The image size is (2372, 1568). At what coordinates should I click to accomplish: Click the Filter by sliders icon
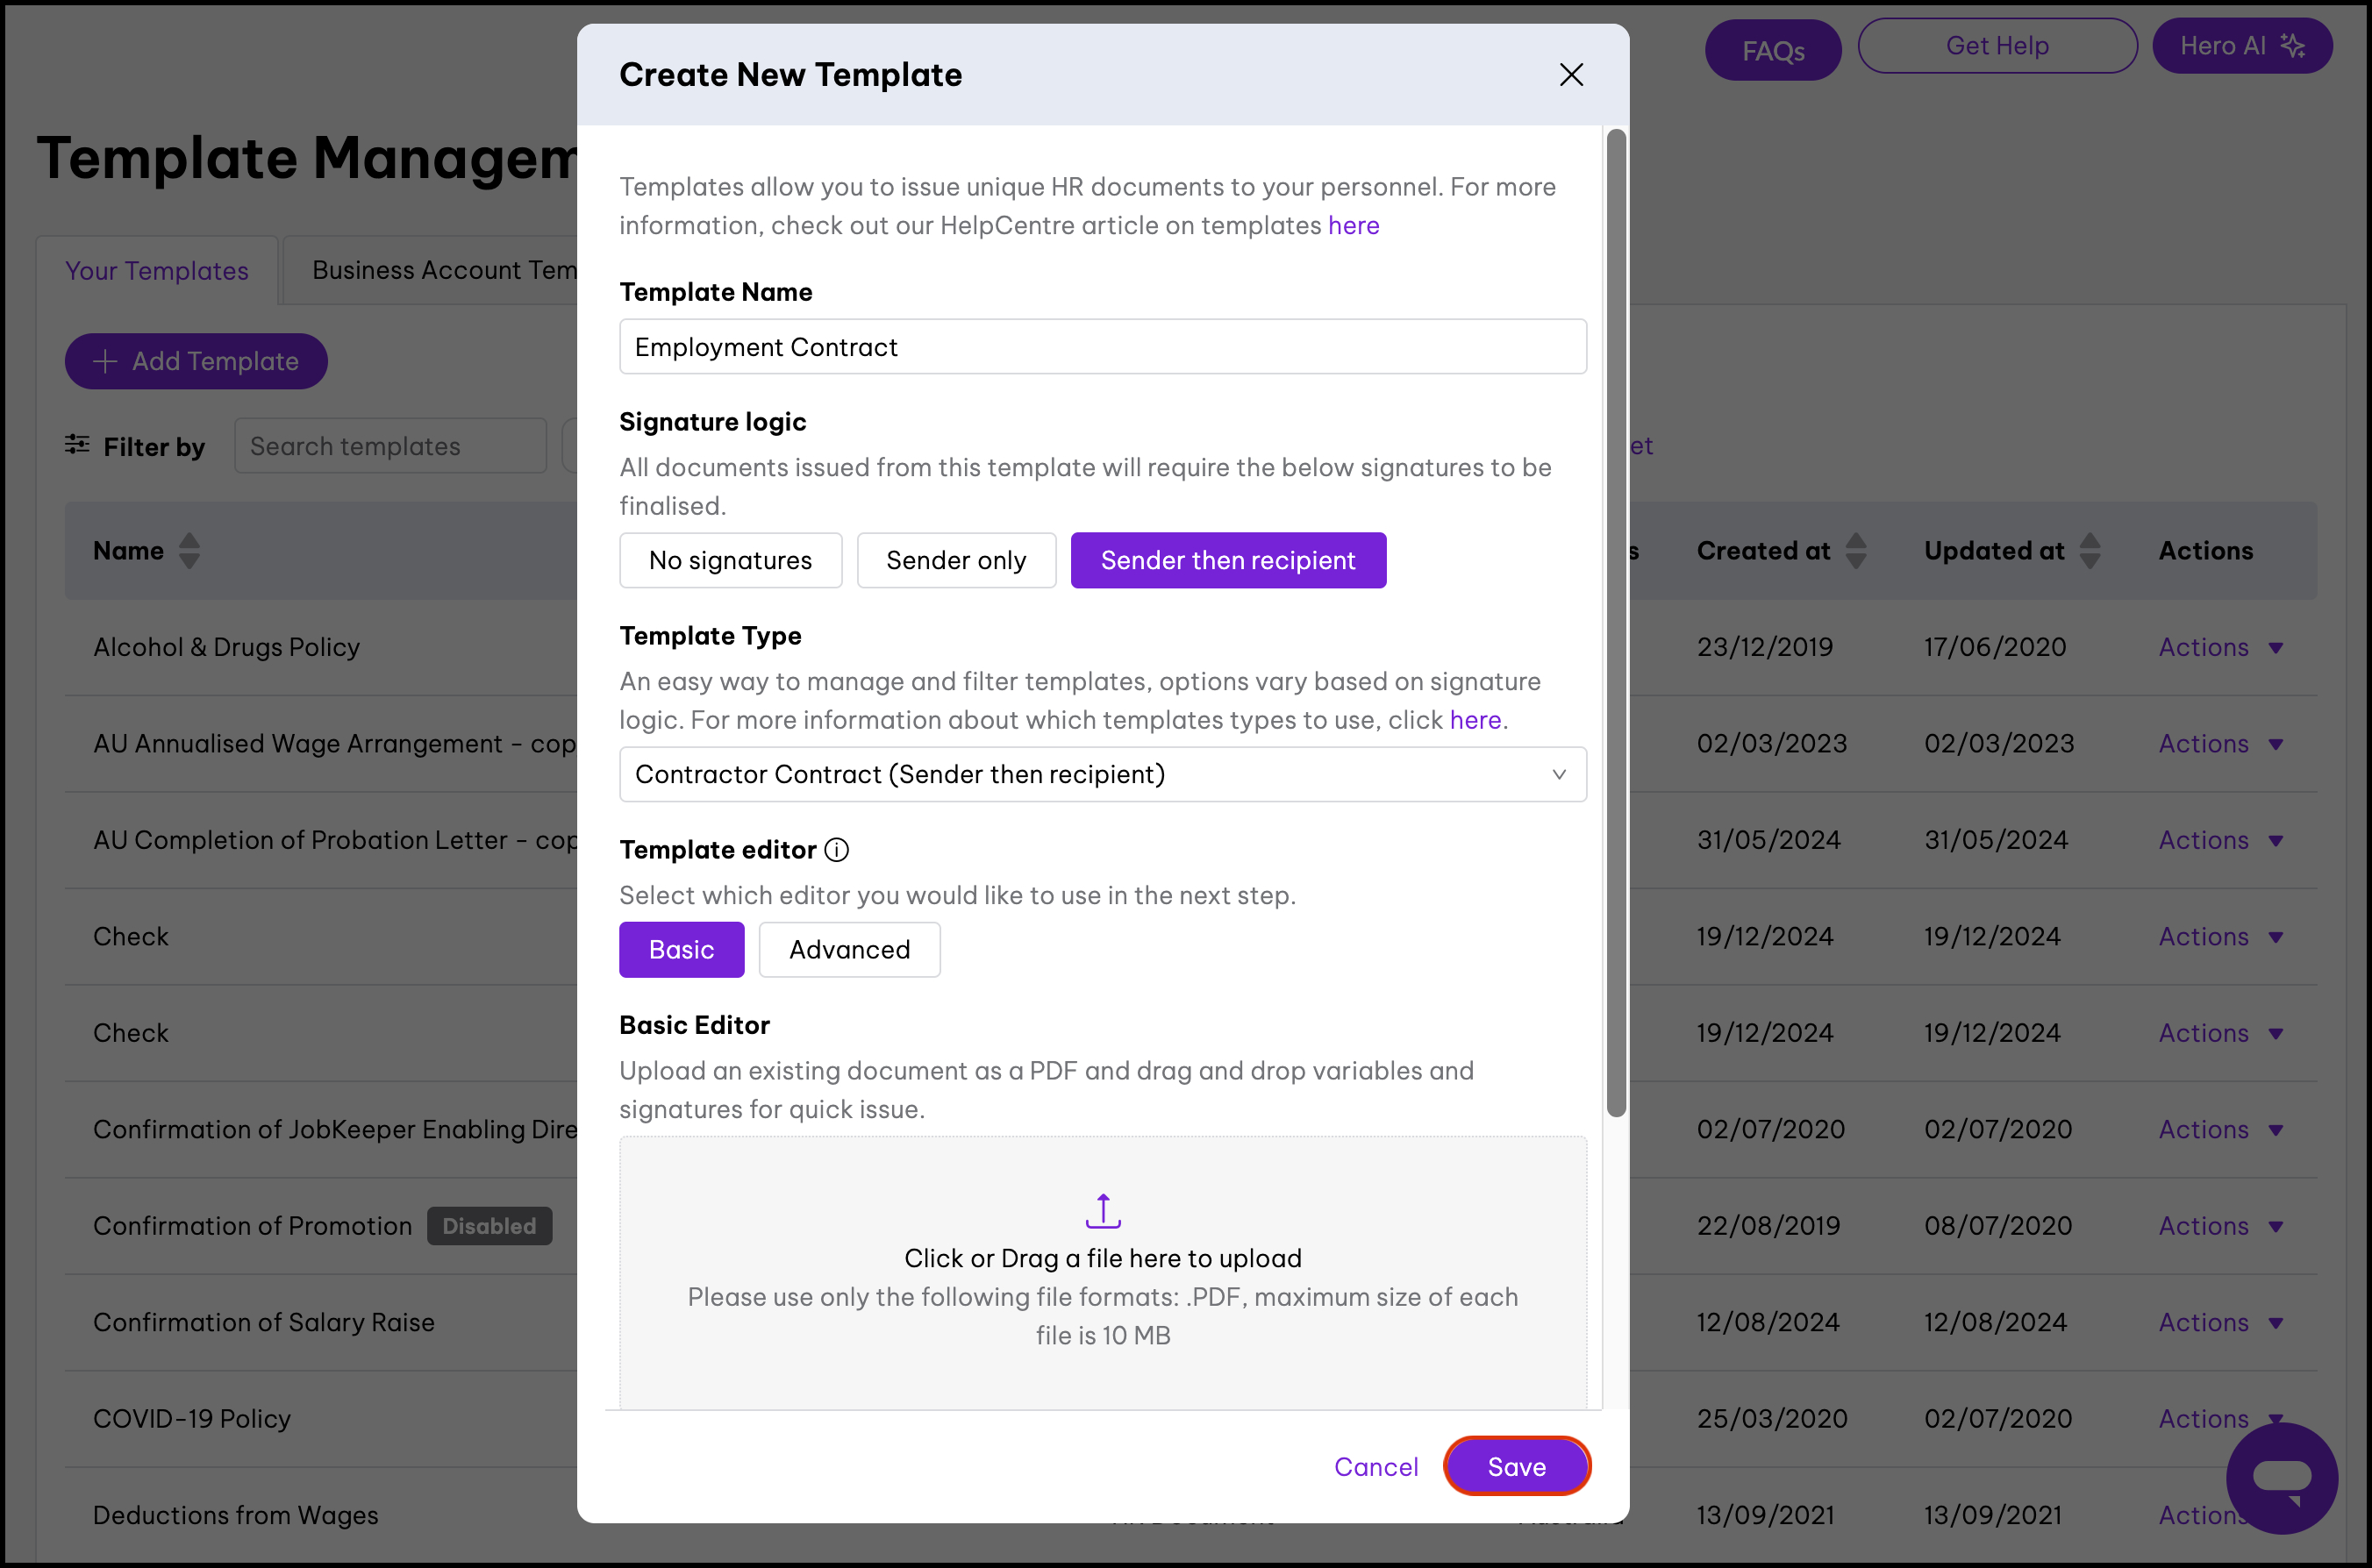point(77,445)
